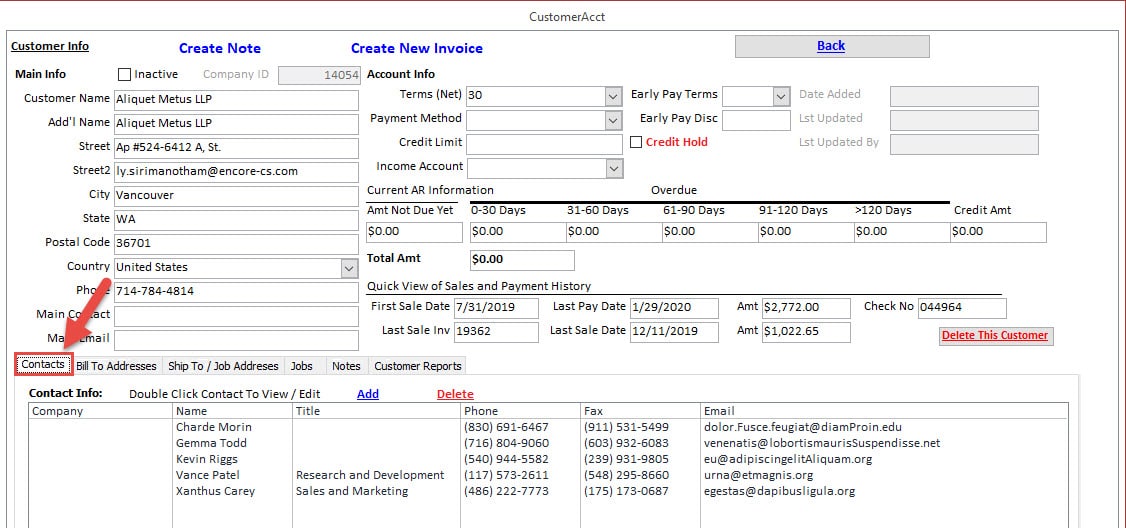Click the $2,772.00 Amt field

pyautogui.click(x=806, y=308)
